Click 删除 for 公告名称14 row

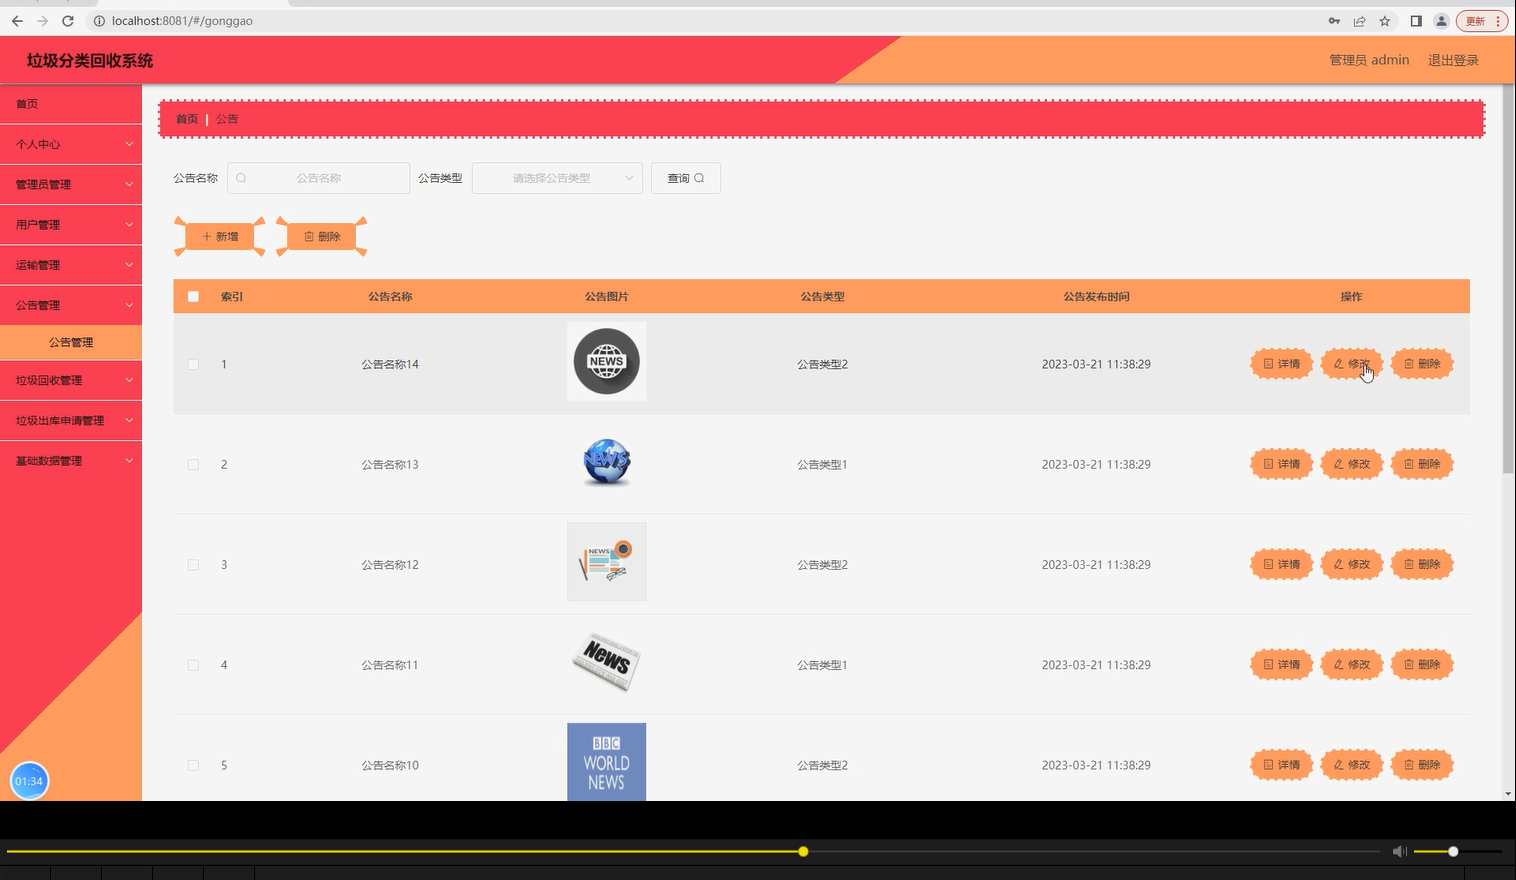(x=1421, y=364)
